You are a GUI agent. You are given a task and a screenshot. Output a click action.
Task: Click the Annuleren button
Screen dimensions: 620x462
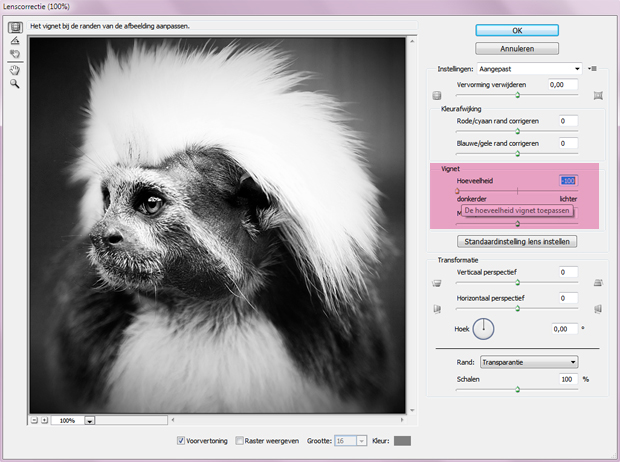(x=517, y=49)
